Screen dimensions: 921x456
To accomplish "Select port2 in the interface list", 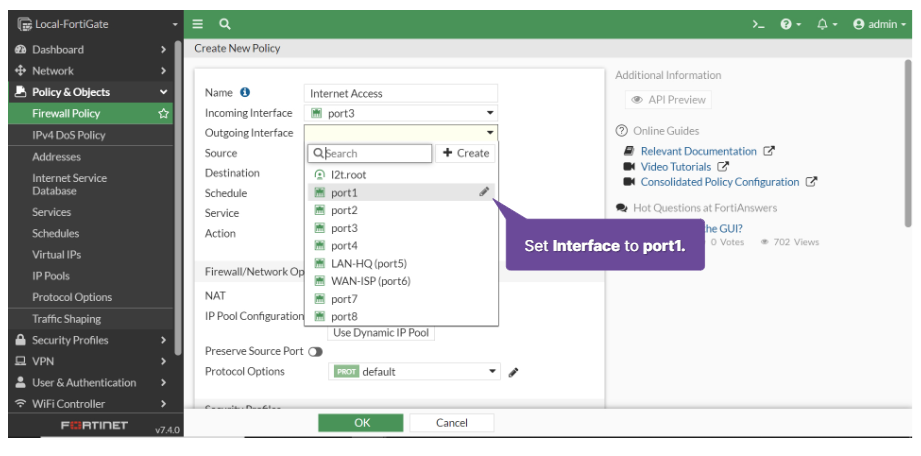I will coord(401,210).
